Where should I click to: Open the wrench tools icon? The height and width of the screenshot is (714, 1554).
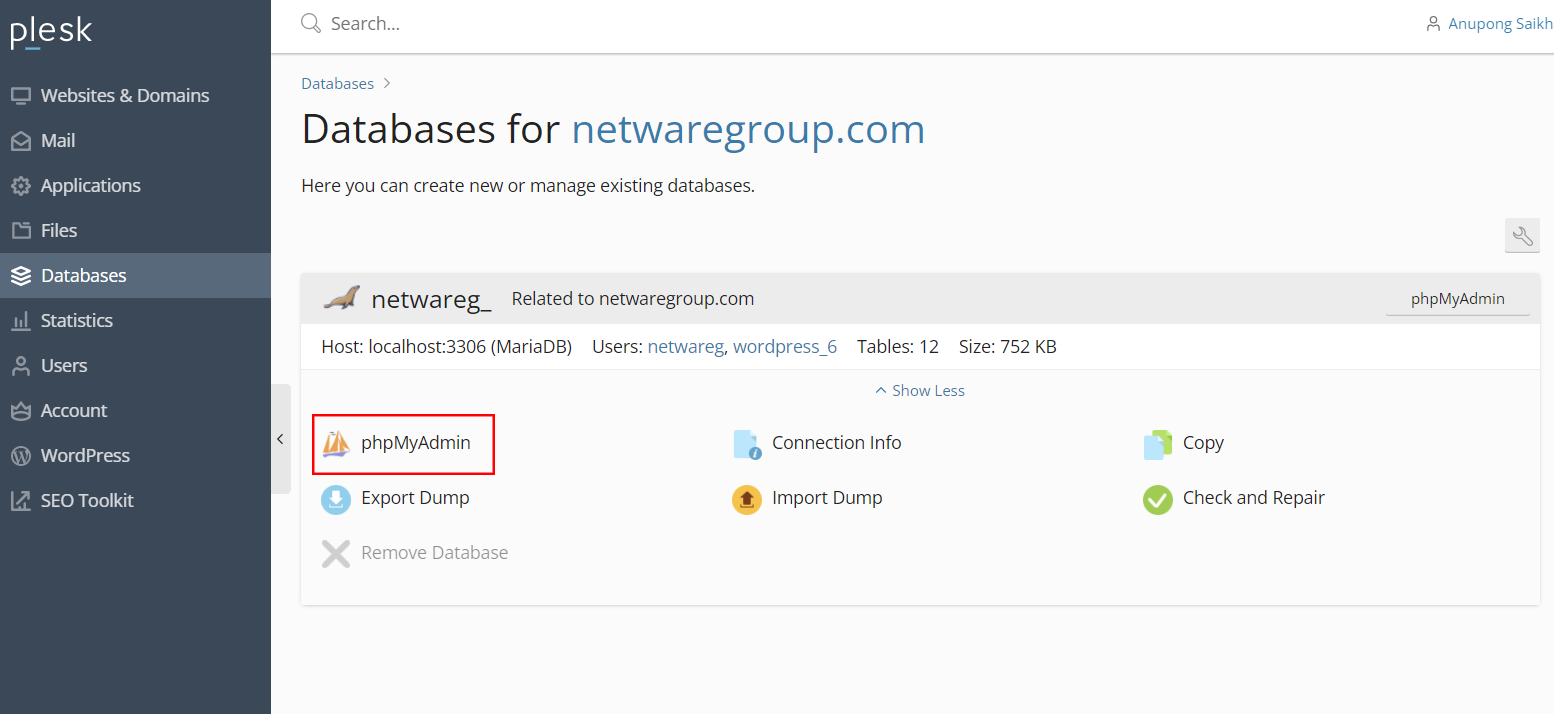point(1522,236)
